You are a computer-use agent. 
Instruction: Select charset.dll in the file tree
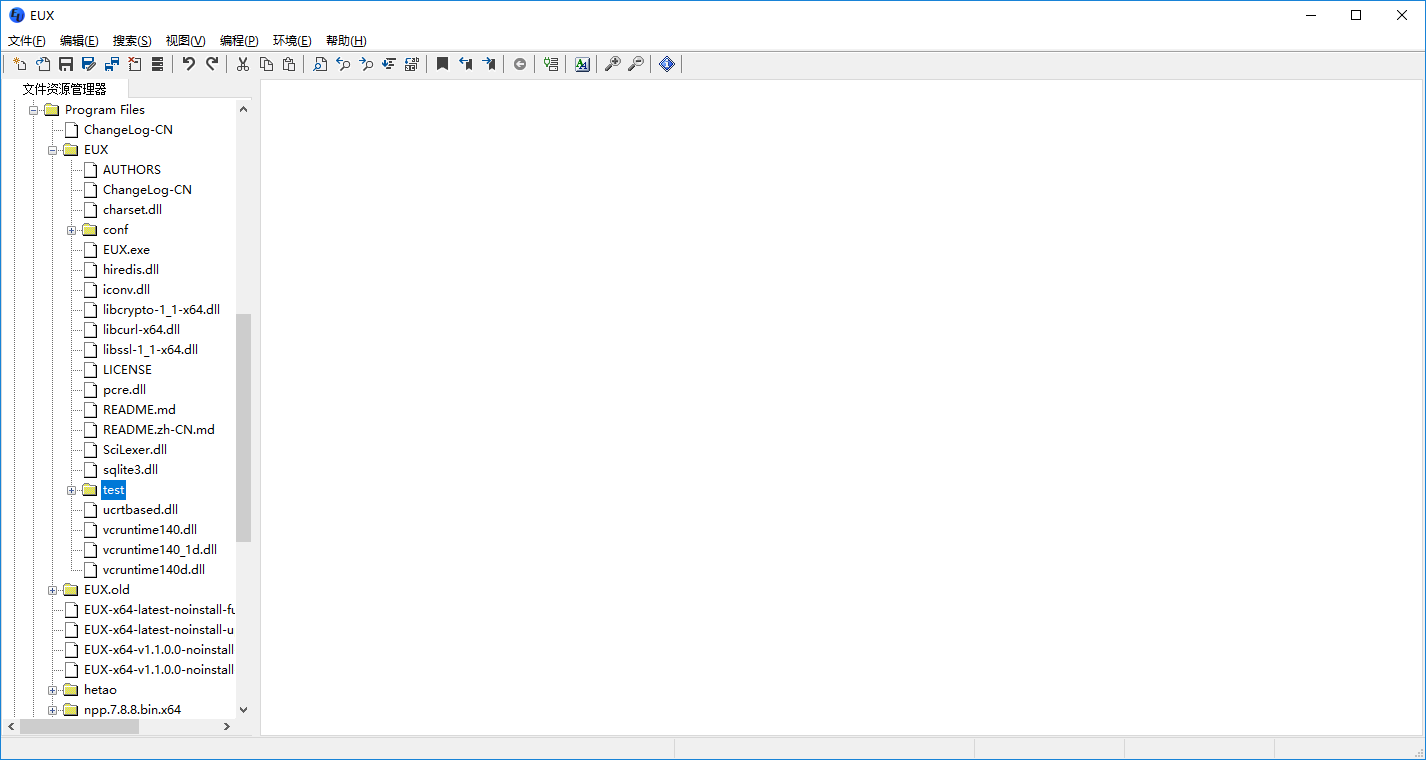(x=132, y=210)
